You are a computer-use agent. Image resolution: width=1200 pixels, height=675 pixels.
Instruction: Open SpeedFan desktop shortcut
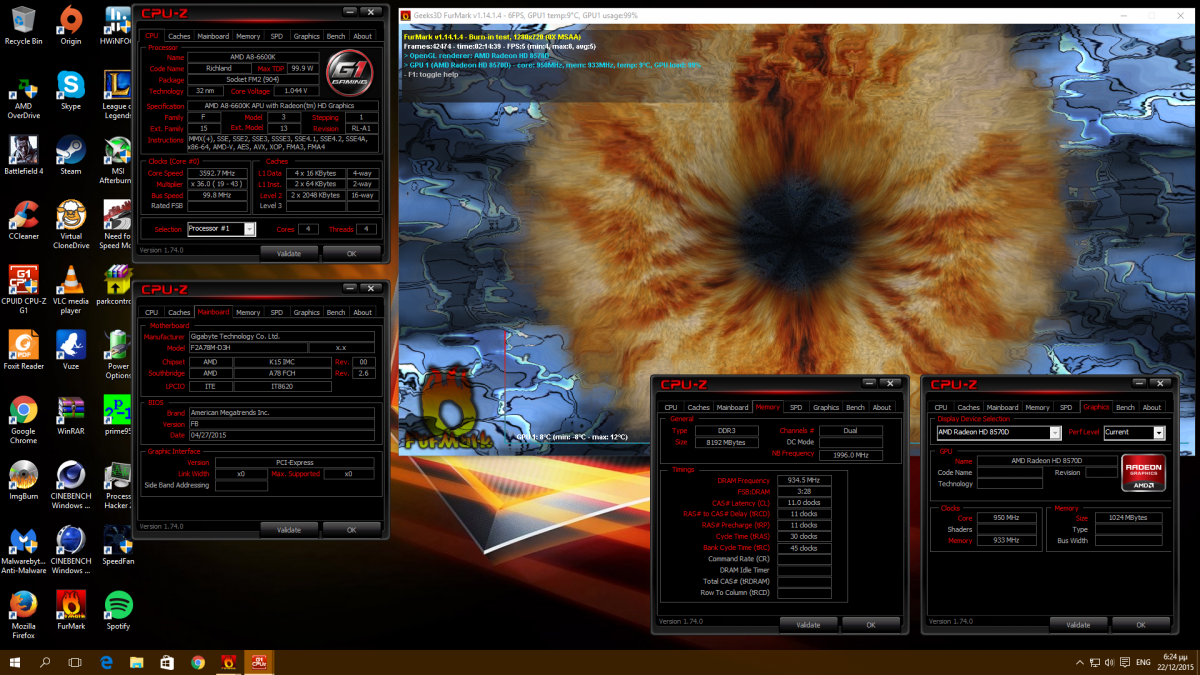tap(117, 545)
